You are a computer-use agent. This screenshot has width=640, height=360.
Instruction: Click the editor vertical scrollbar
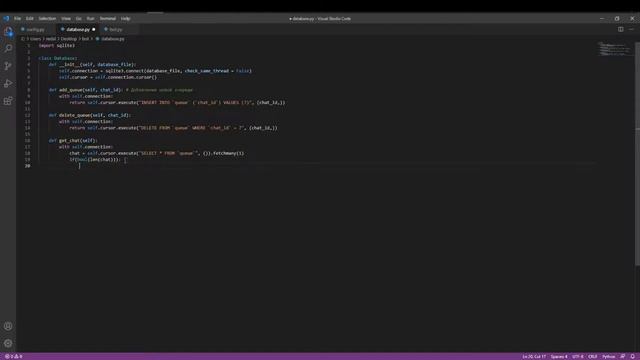tap(637, 153)
